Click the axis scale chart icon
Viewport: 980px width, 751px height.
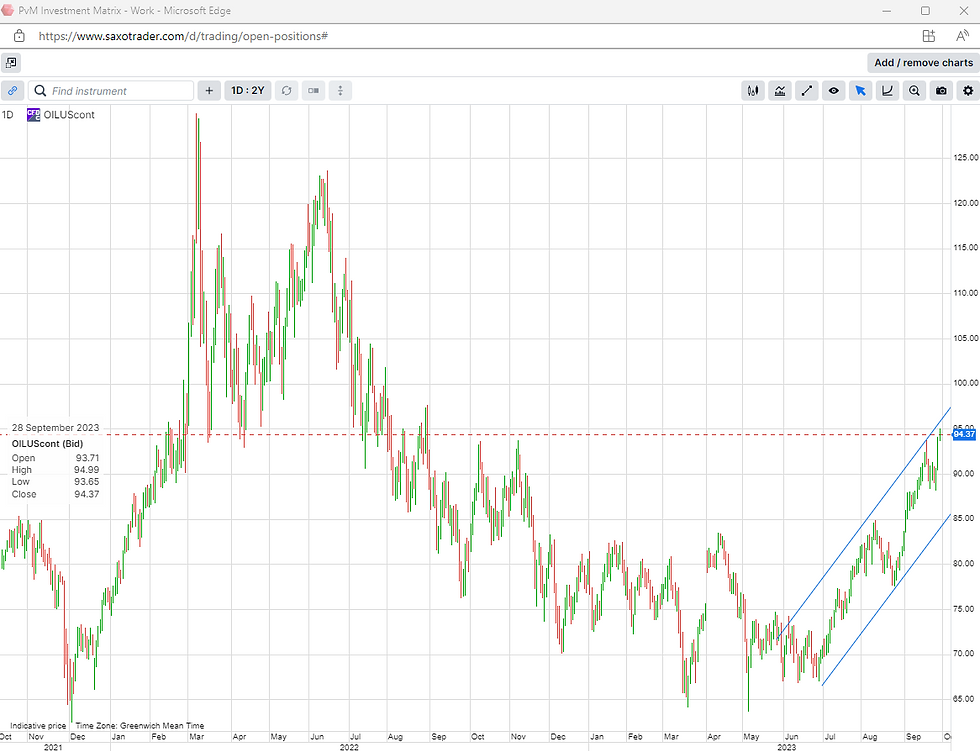[888, 91]
